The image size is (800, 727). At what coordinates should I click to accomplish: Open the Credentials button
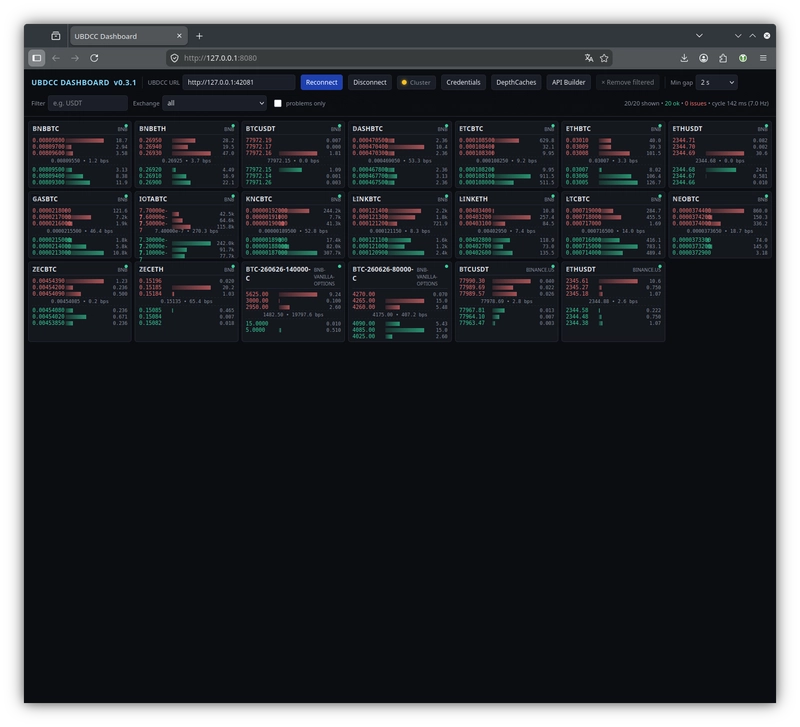pos(463,82)
